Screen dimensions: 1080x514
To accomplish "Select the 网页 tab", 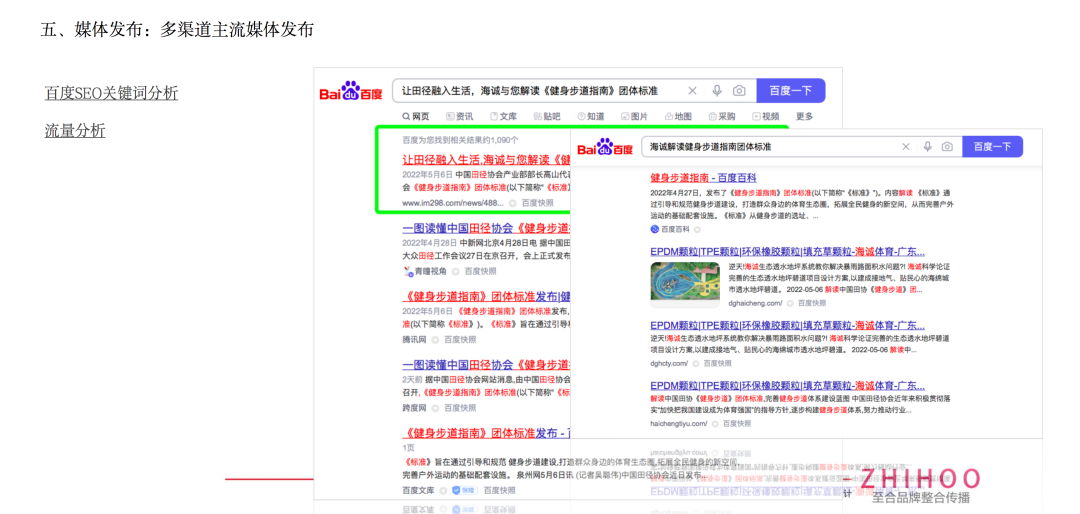I will click(x=416, y=116).
